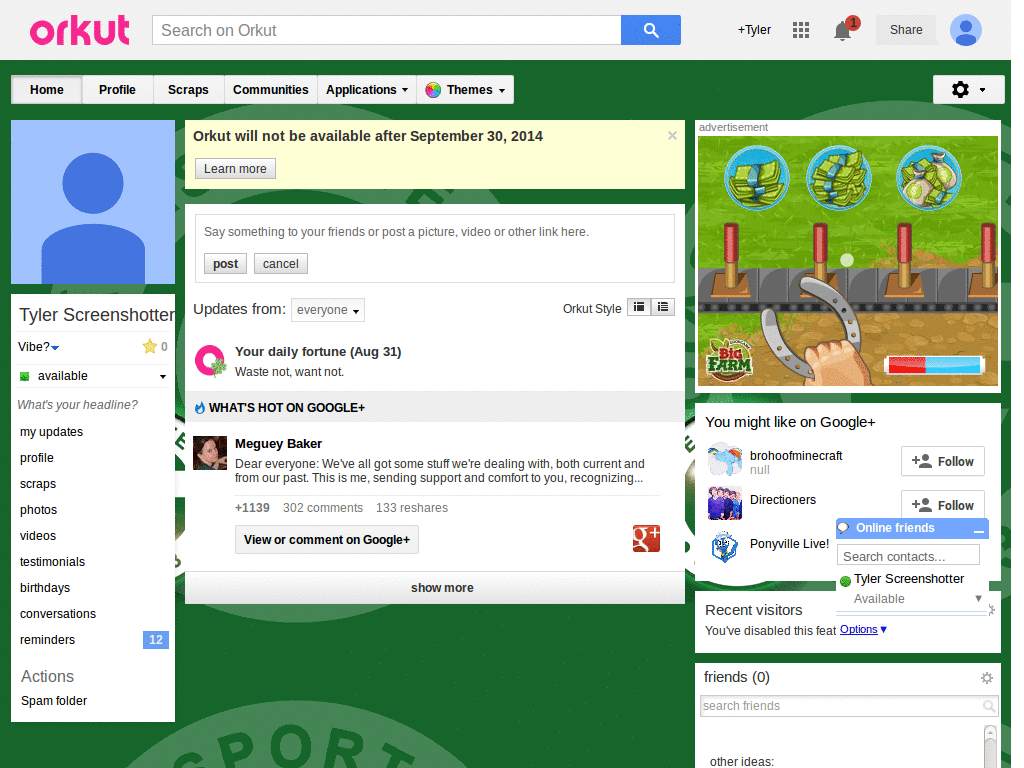Screen dimensions: 1024x768
Task: Focus the Search on Orkut field
Action: coord(387,30)
